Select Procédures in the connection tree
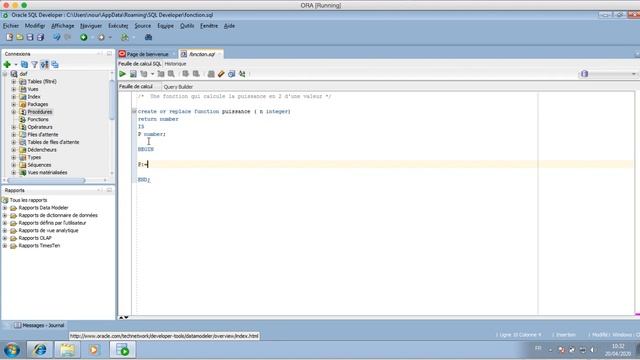Image resolution: width=640 pixels, height=360 pixels. pos(40,112)
